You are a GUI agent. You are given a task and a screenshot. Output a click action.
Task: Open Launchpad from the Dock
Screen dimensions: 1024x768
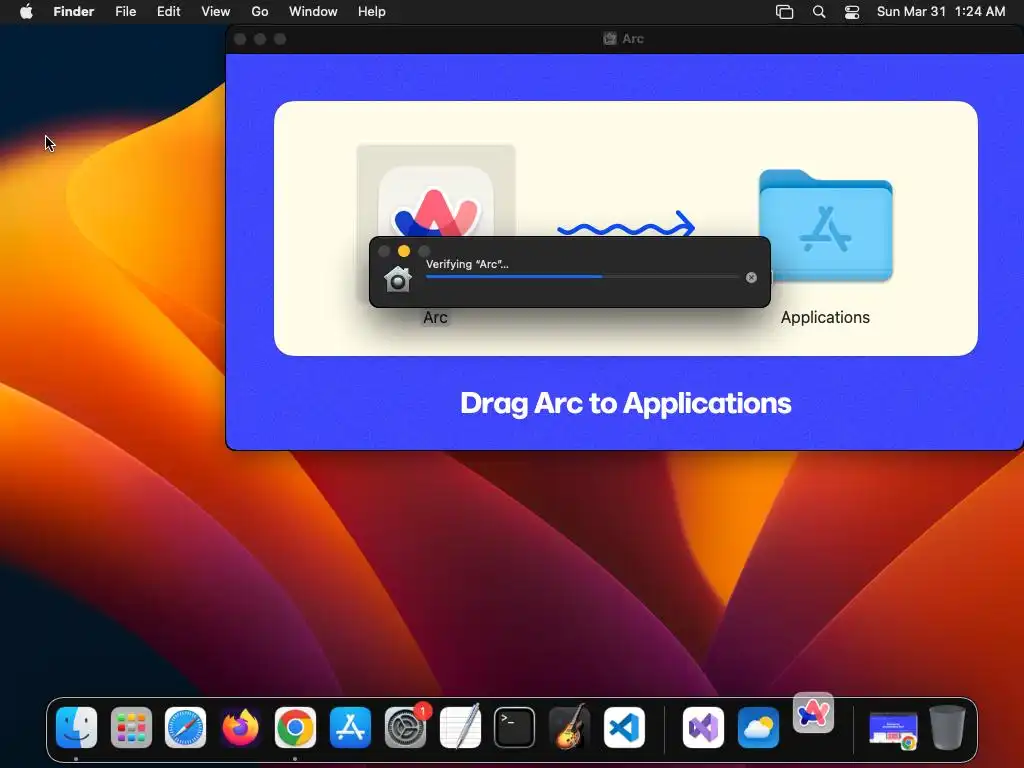[x=131, y=728]
